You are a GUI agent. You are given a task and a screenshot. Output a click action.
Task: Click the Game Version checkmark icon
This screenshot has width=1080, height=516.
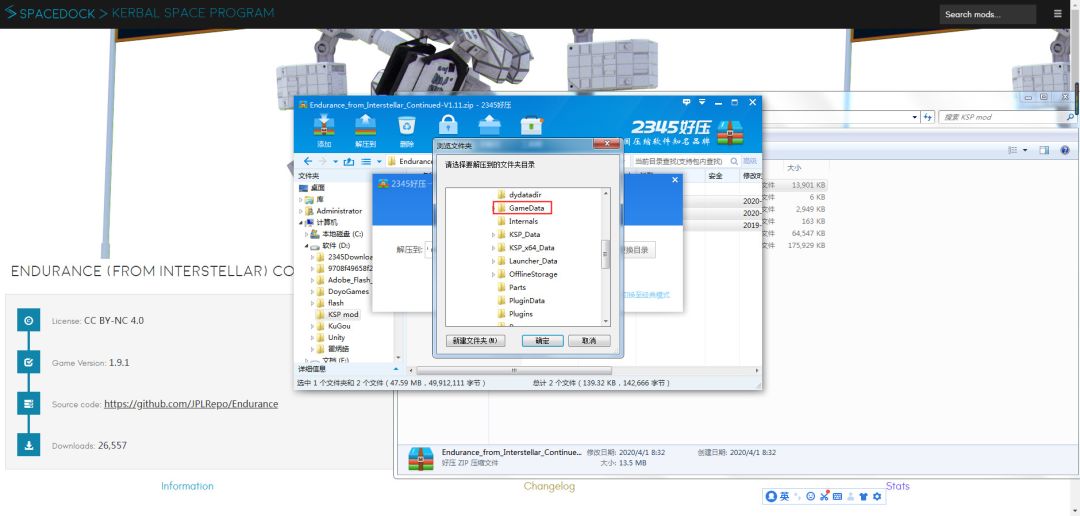(28, 362)
